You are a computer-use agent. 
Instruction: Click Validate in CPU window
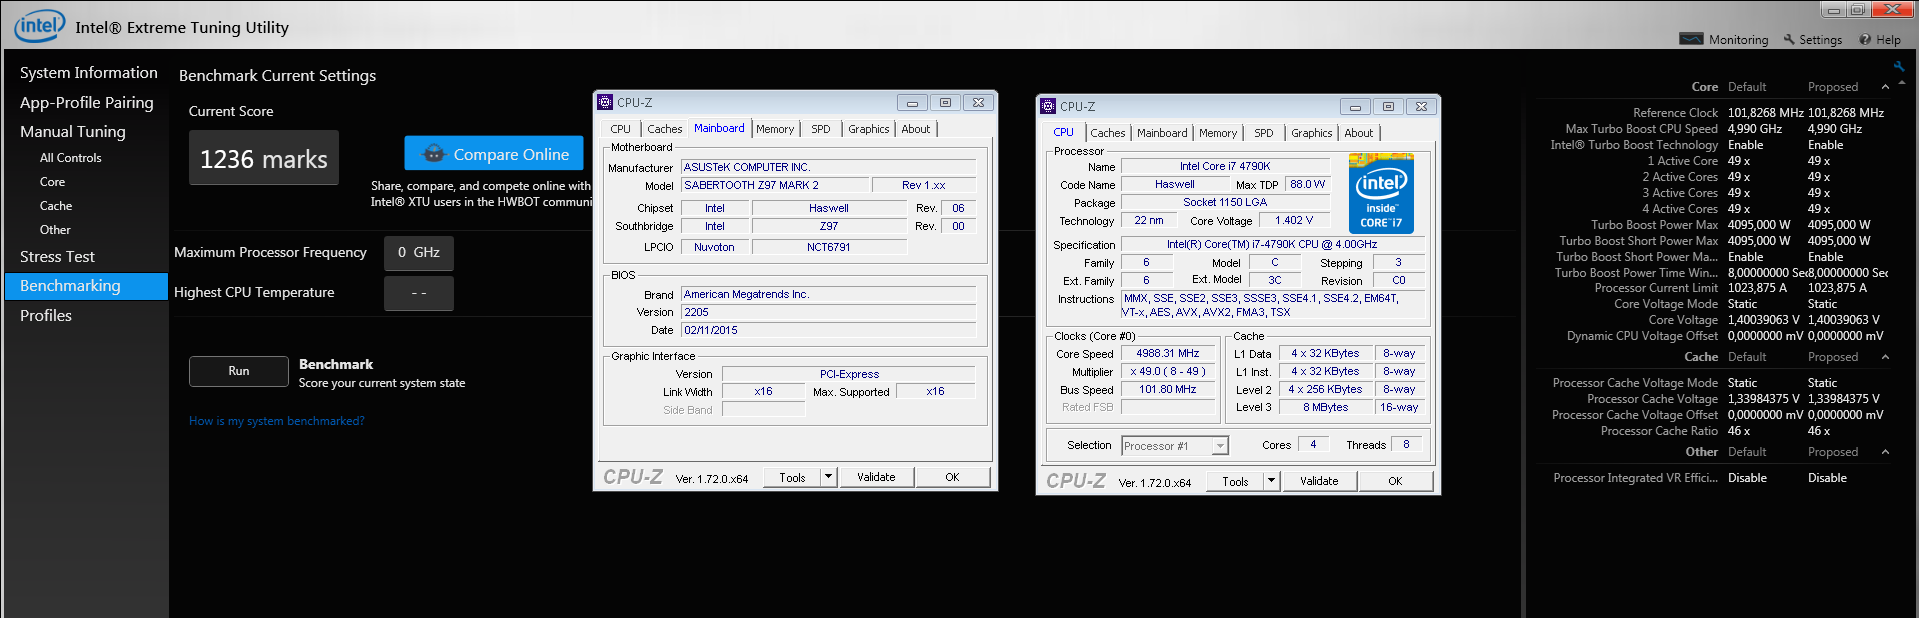(1319, 481)
